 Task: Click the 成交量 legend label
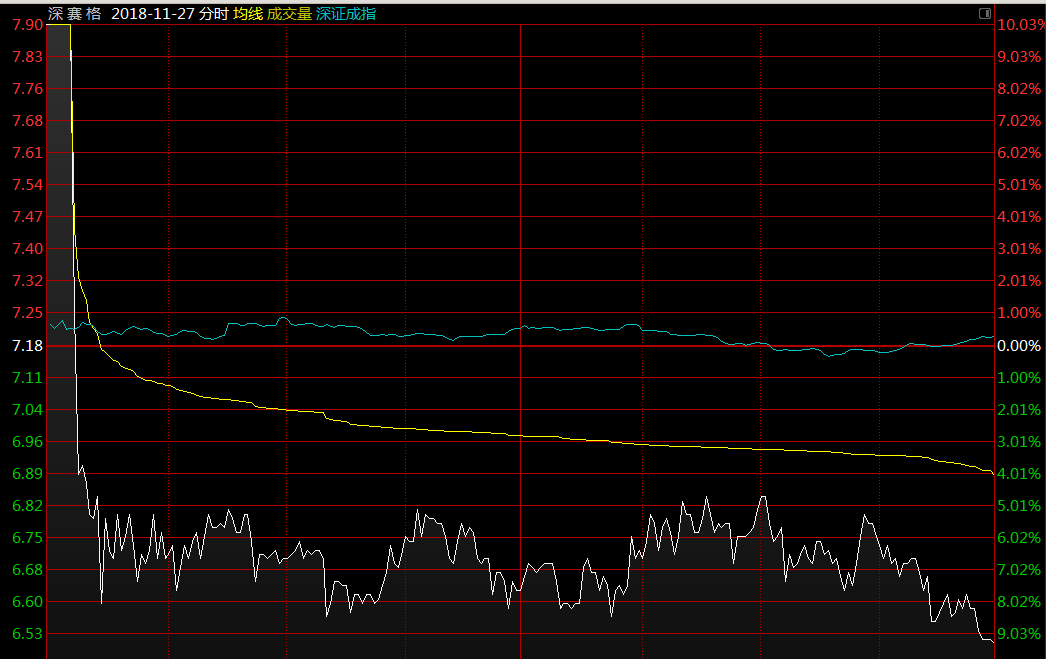point(289,14)
